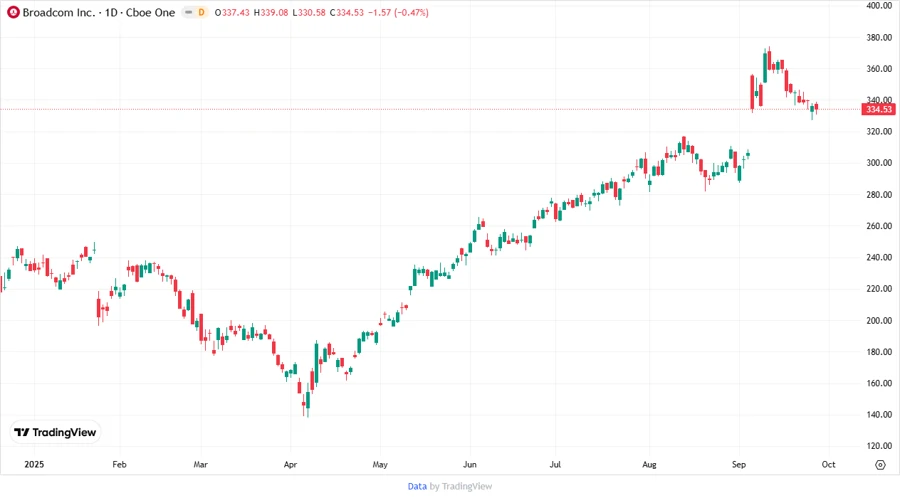
Task: Click the change value −1.57 (−0.47%)
Action: (x=398, y=13)
